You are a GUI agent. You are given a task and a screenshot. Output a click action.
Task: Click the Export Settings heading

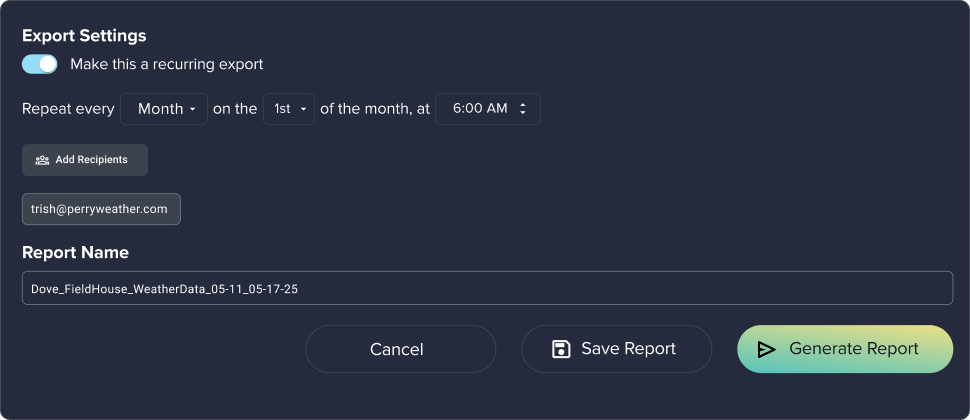pyautogui.click(x=84, y=36)
